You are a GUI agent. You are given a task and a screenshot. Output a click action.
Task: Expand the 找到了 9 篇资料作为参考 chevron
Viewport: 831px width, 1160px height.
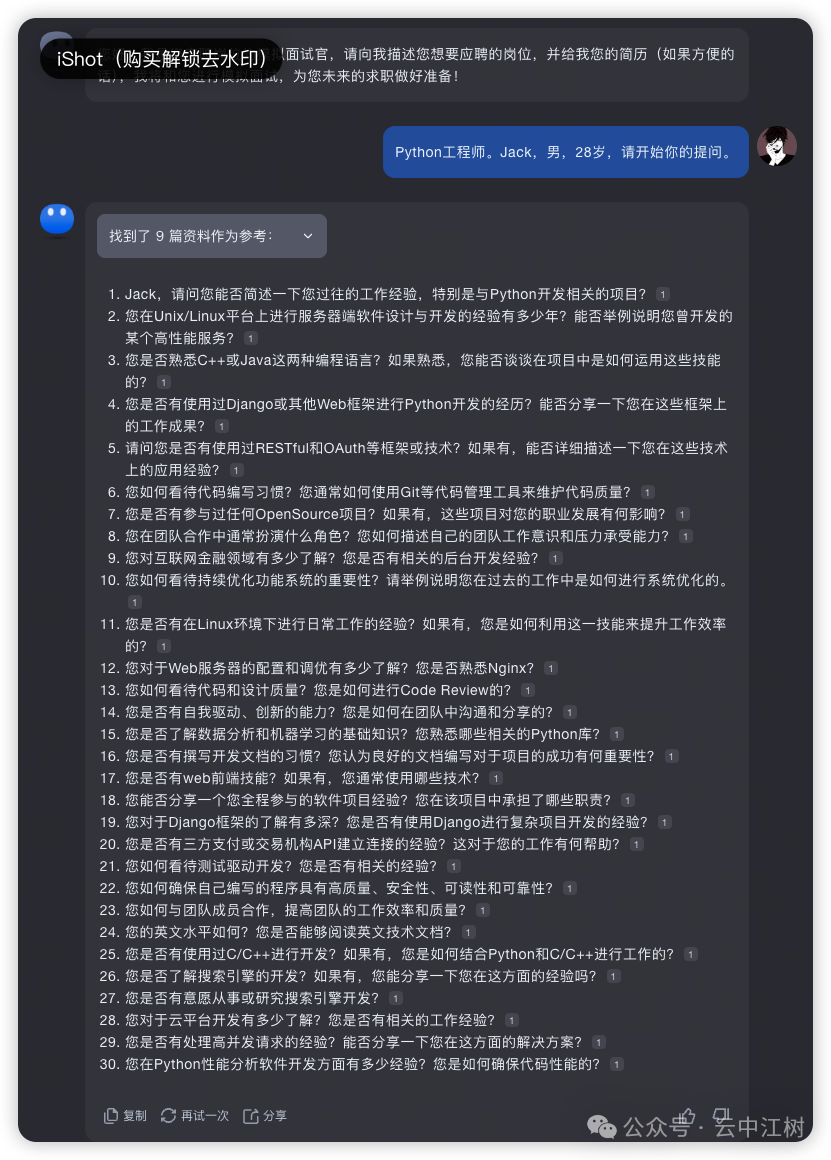pyautogui.click(x=308, y=236)
